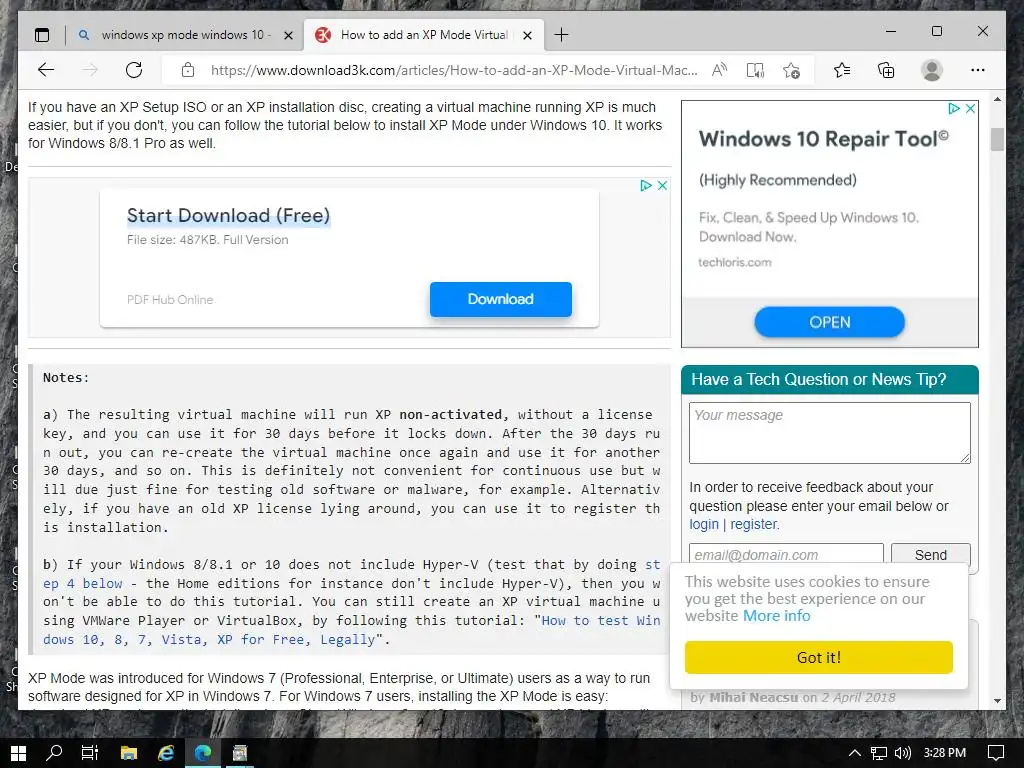Click the address bar URL
This screenshot has height=768, width=1024.
pos(453,70)
